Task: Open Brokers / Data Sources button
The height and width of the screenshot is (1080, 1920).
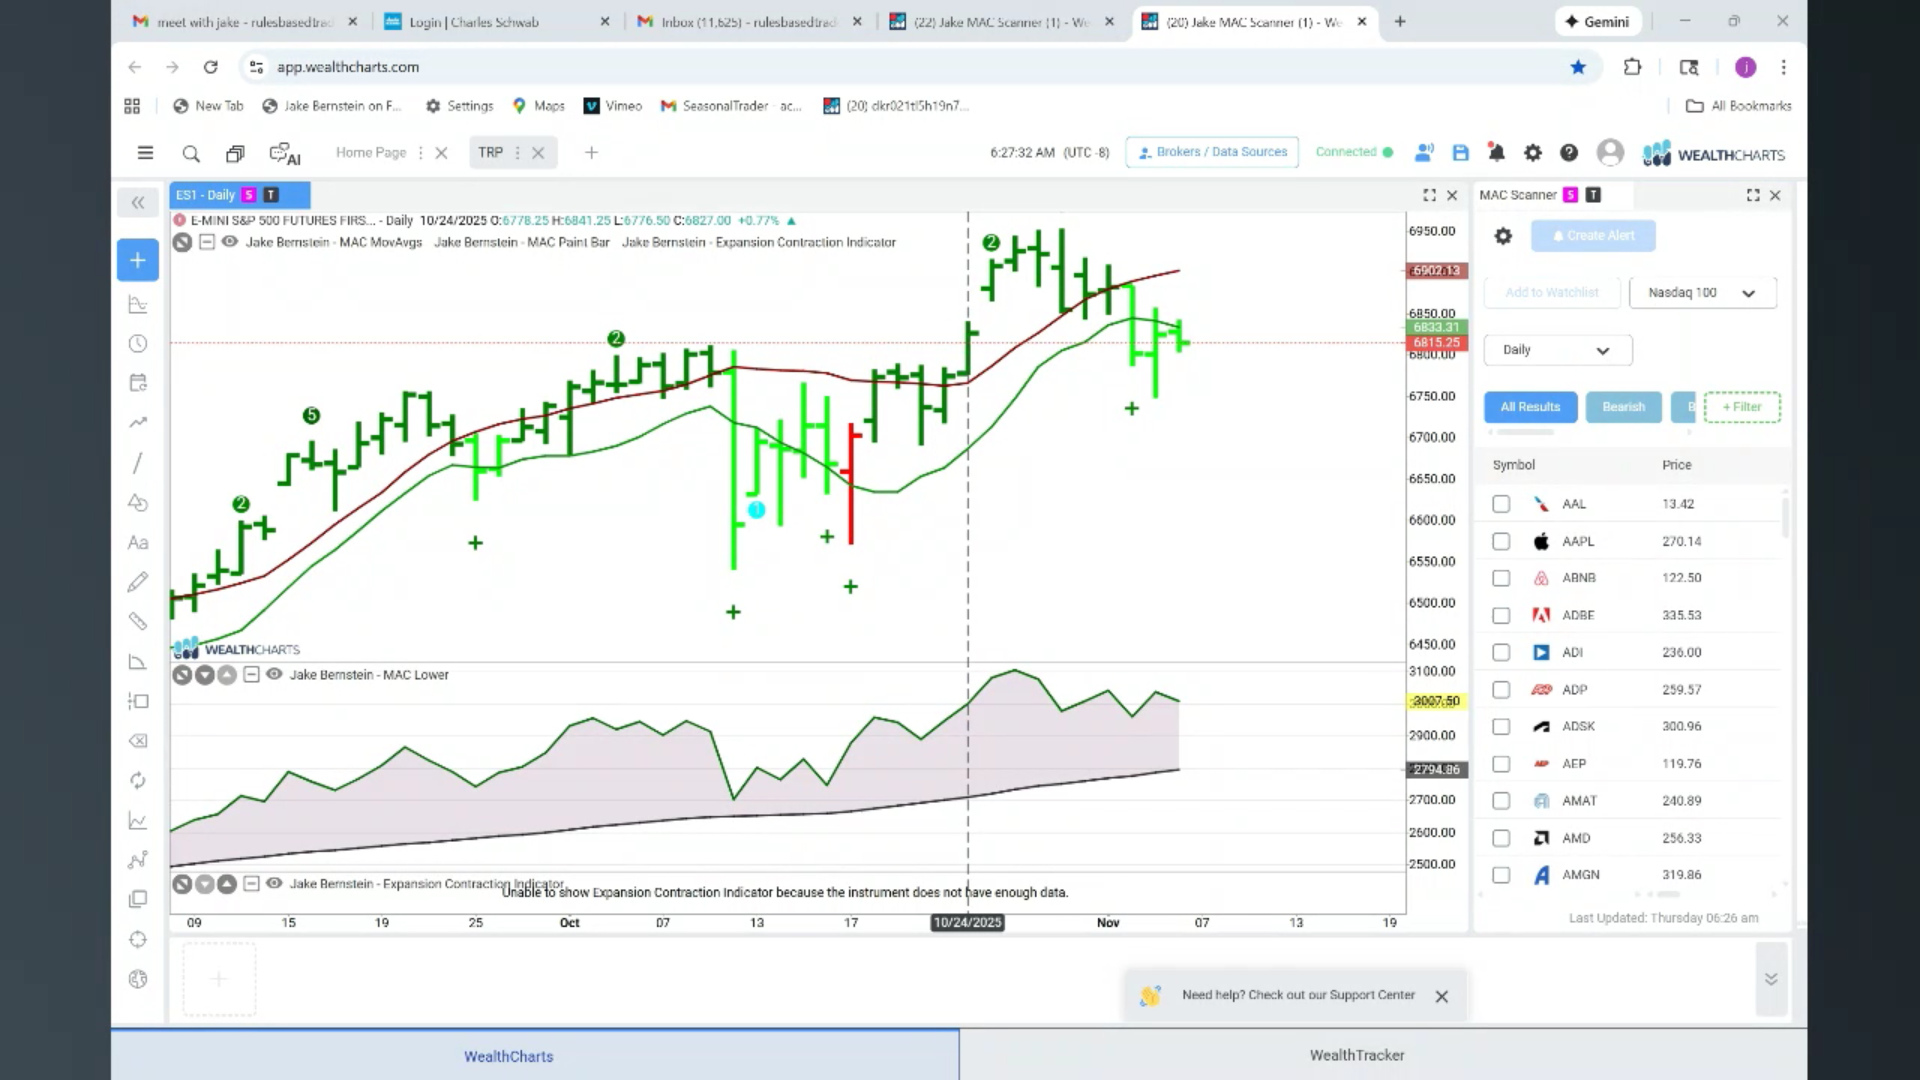Action: tap(1212, 152)
